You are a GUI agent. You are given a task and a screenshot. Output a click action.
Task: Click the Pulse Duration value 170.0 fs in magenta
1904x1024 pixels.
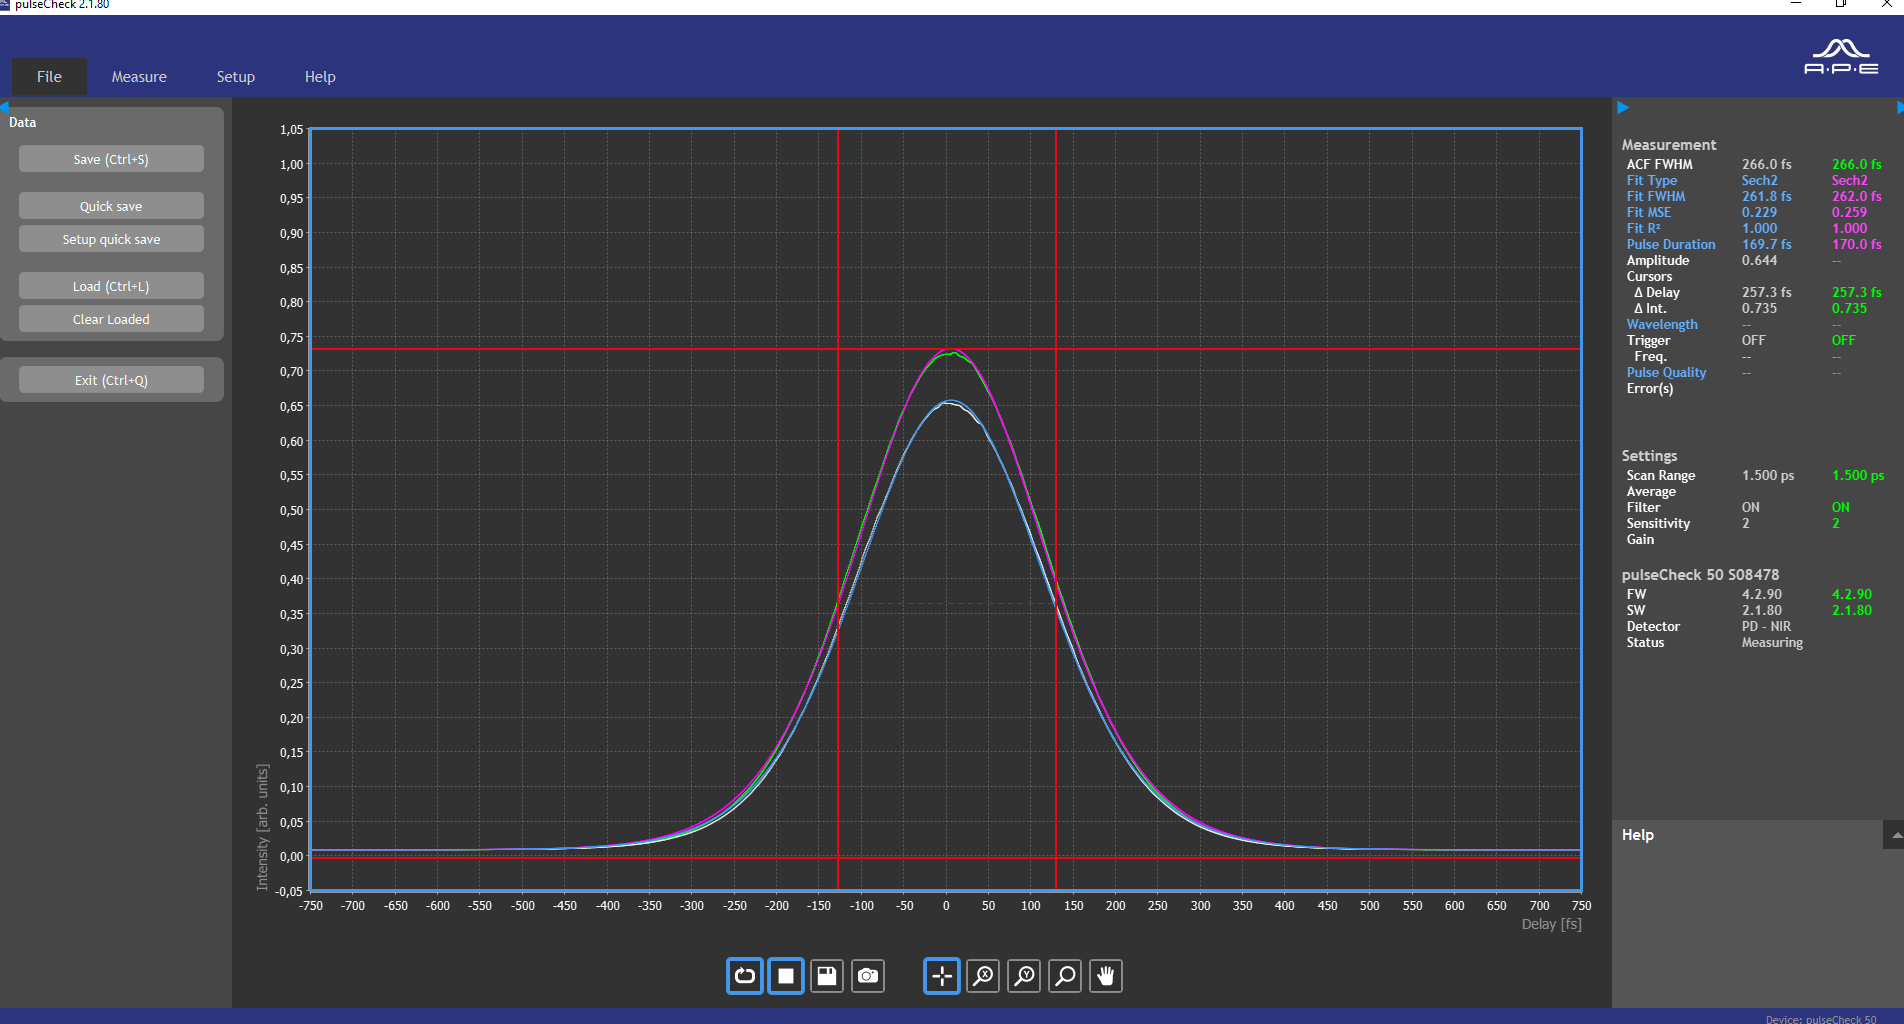[1856, 244]
